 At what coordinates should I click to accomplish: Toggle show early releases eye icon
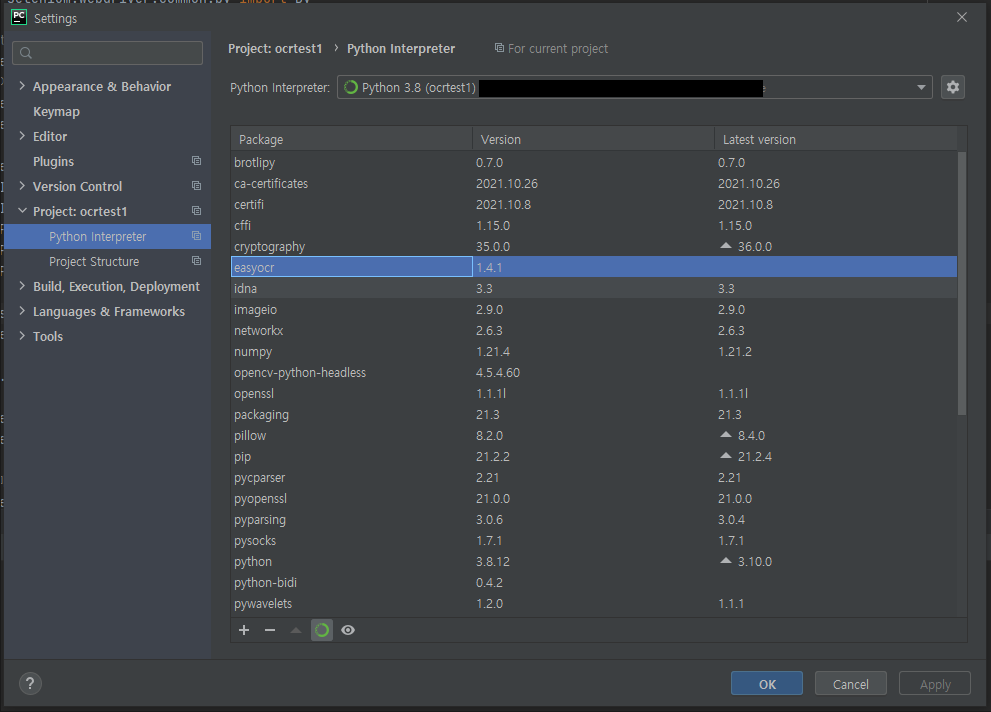[x=348, y=630]
